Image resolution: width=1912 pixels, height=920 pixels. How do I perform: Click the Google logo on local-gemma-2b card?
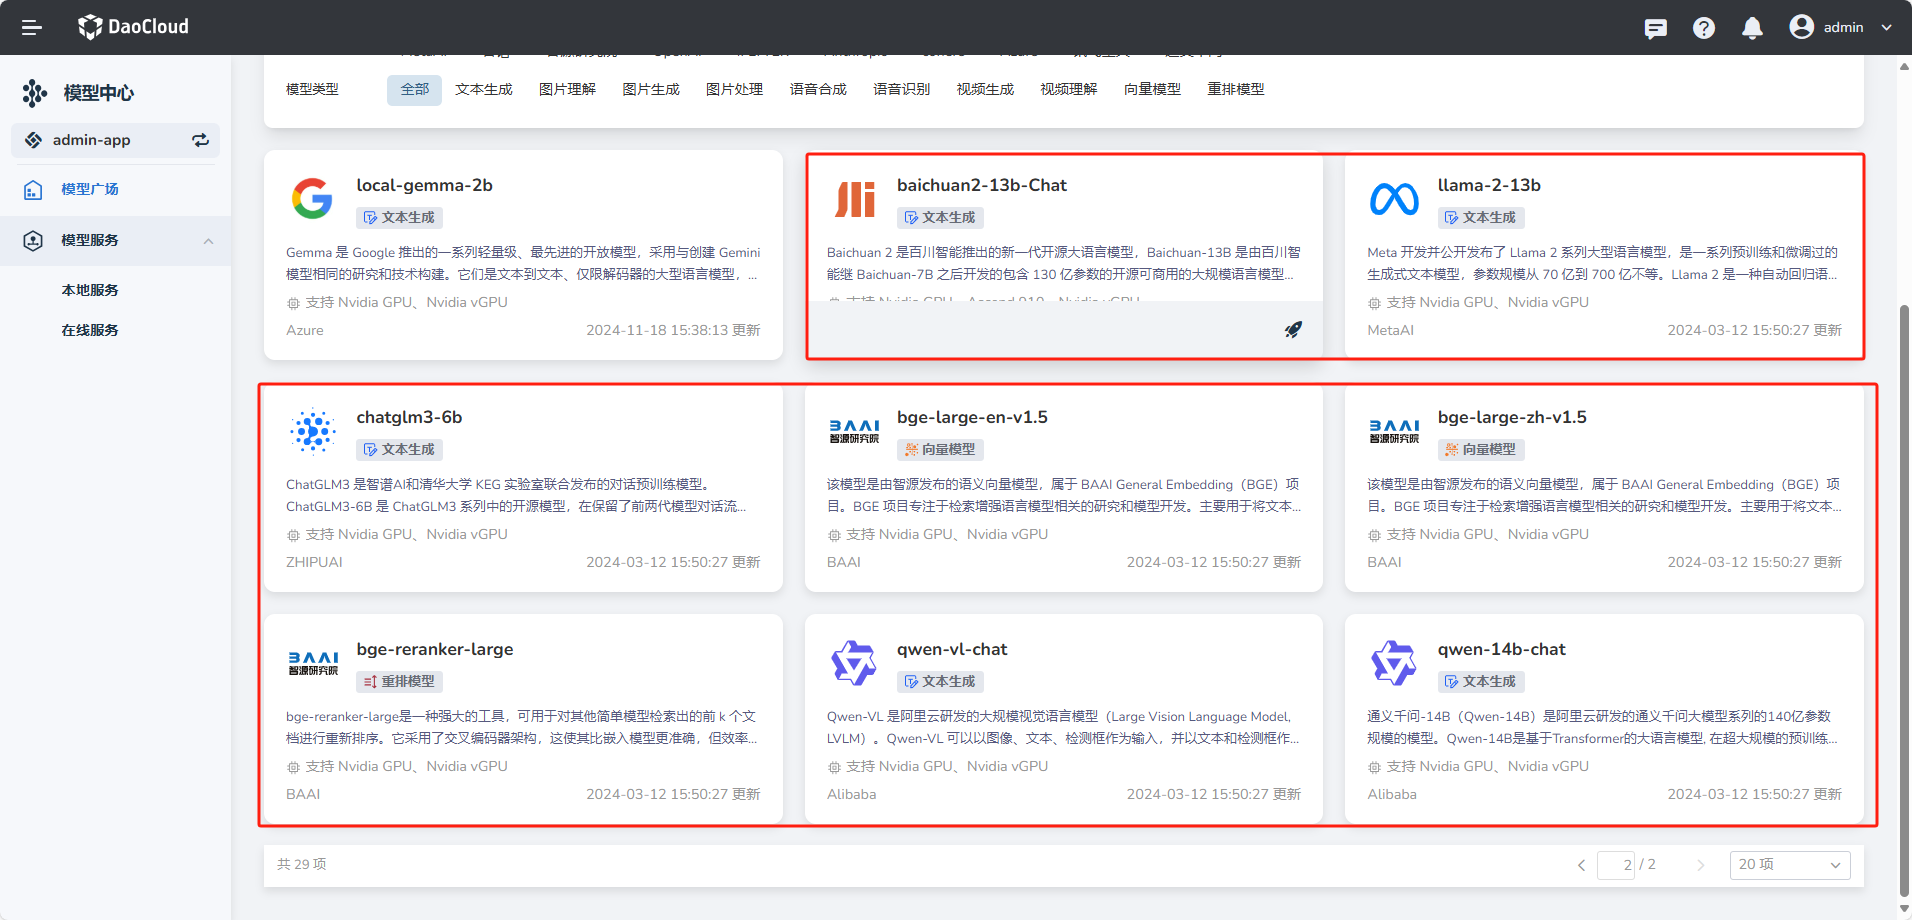[x=312, y=198]
